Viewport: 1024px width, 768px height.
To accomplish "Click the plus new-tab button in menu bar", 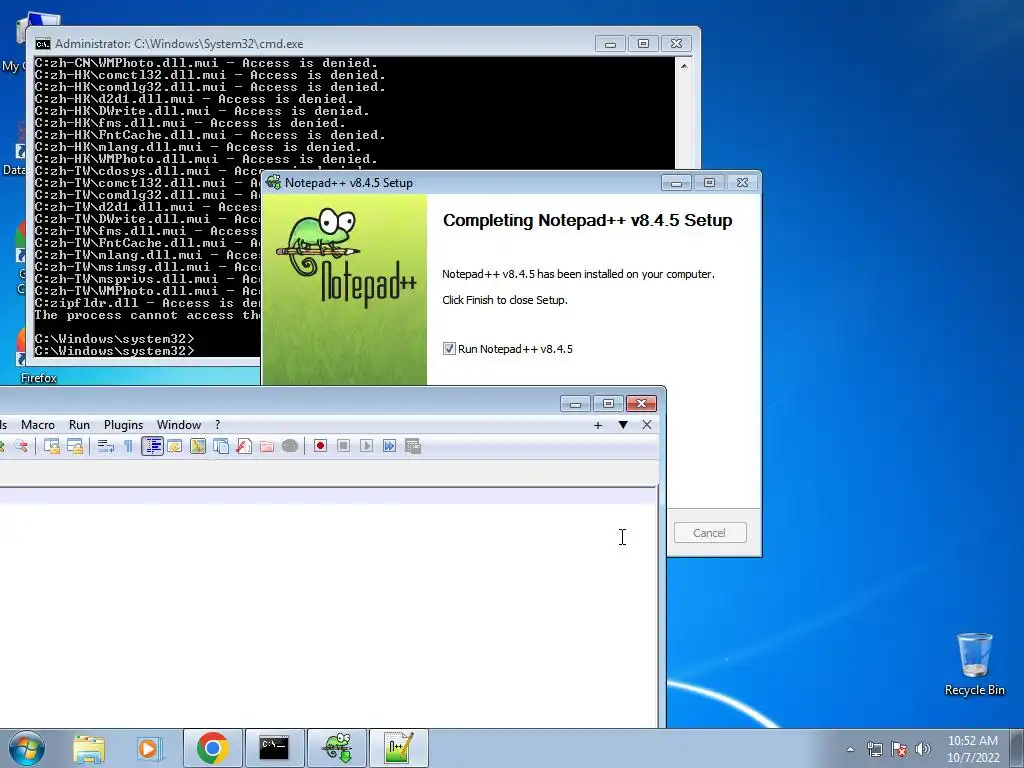I will pyautogui.click(x=598, y=425).
